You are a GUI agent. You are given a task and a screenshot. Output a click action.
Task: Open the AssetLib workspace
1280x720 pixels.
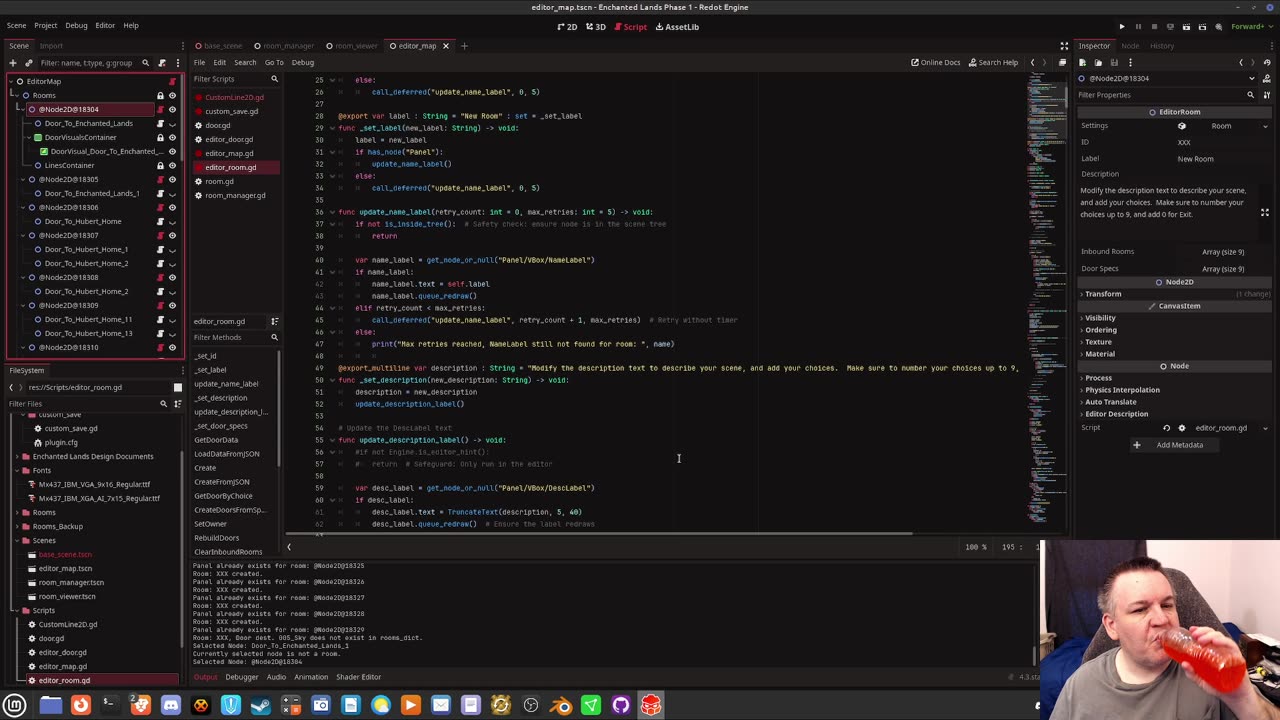pos(676,27)
